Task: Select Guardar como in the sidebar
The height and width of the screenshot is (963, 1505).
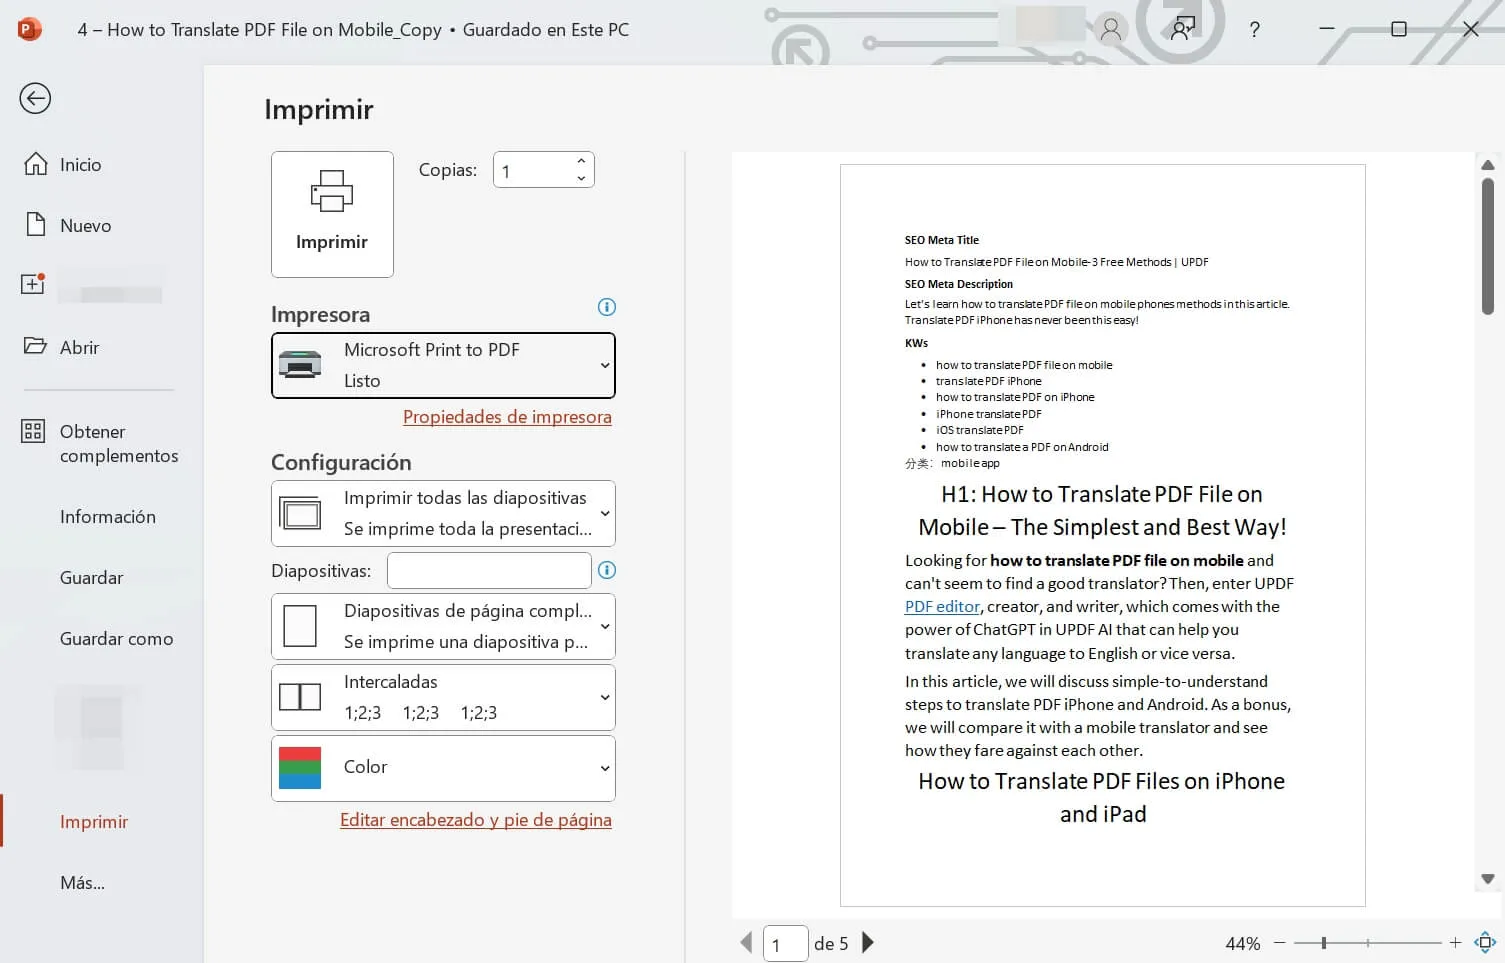Action: tap(116, 639)
